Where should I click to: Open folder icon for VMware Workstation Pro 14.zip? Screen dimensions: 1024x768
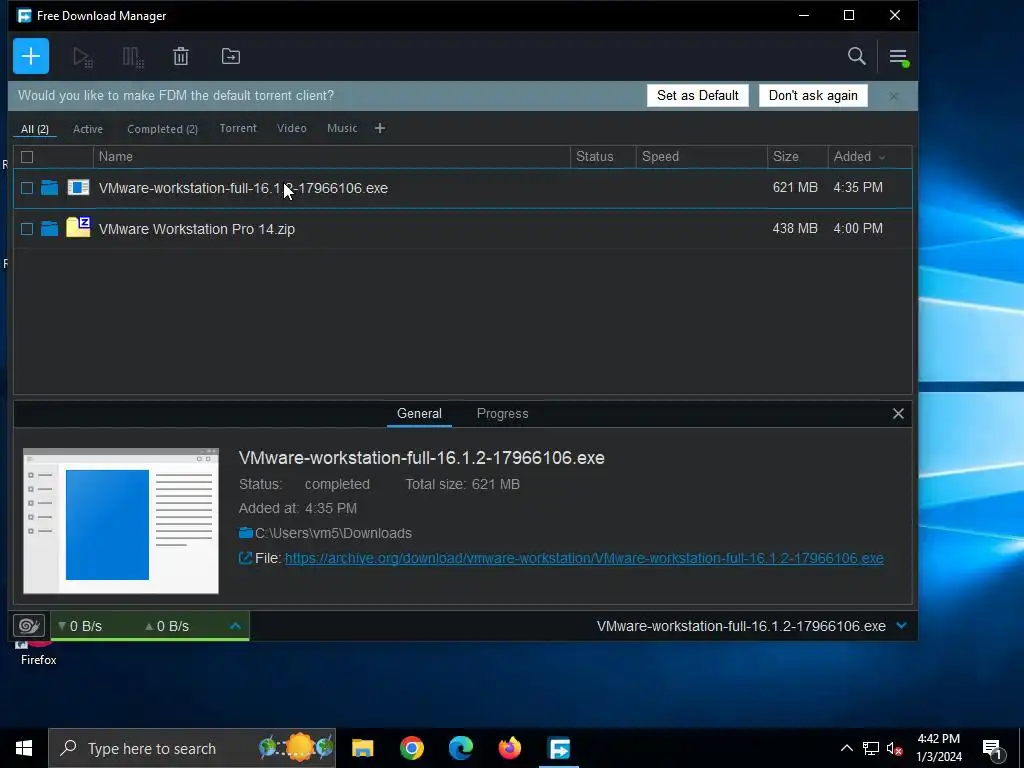click(50, 229)
